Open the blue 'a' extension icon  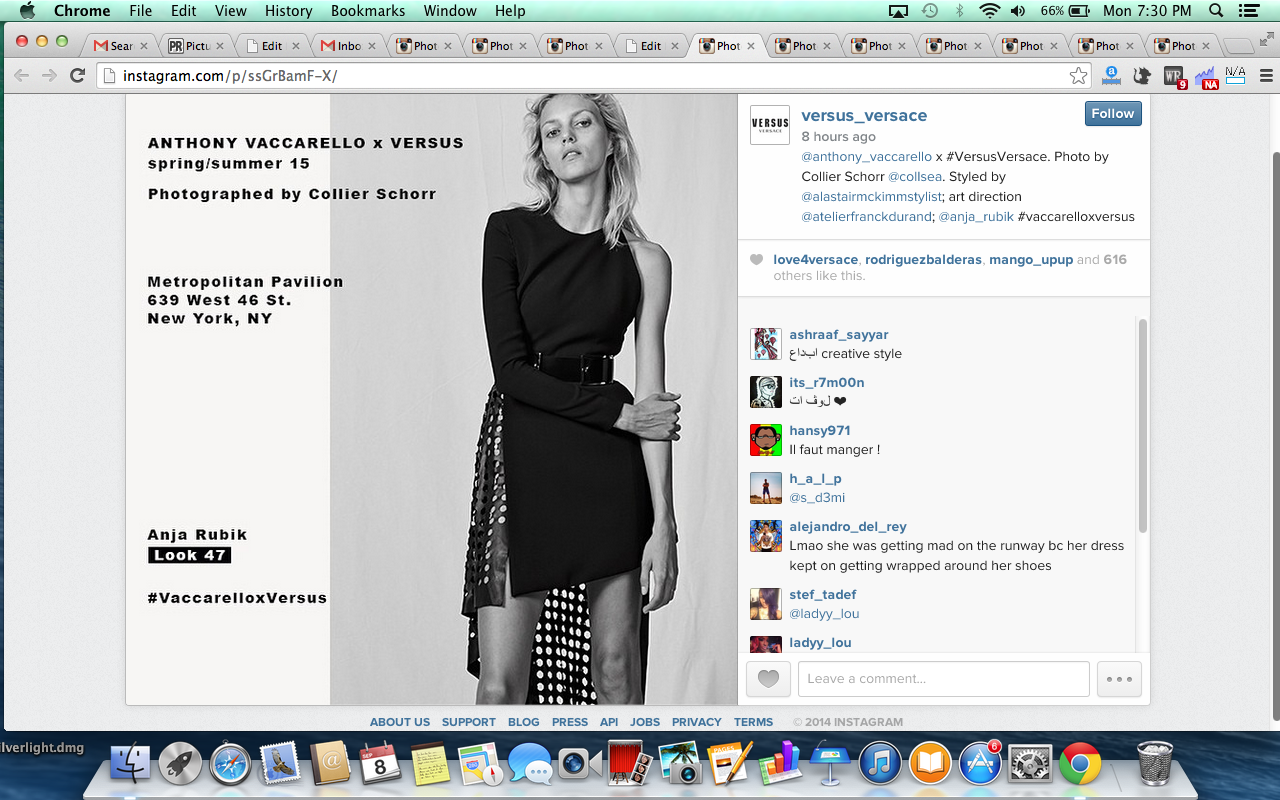click(x=1110, y=75)
